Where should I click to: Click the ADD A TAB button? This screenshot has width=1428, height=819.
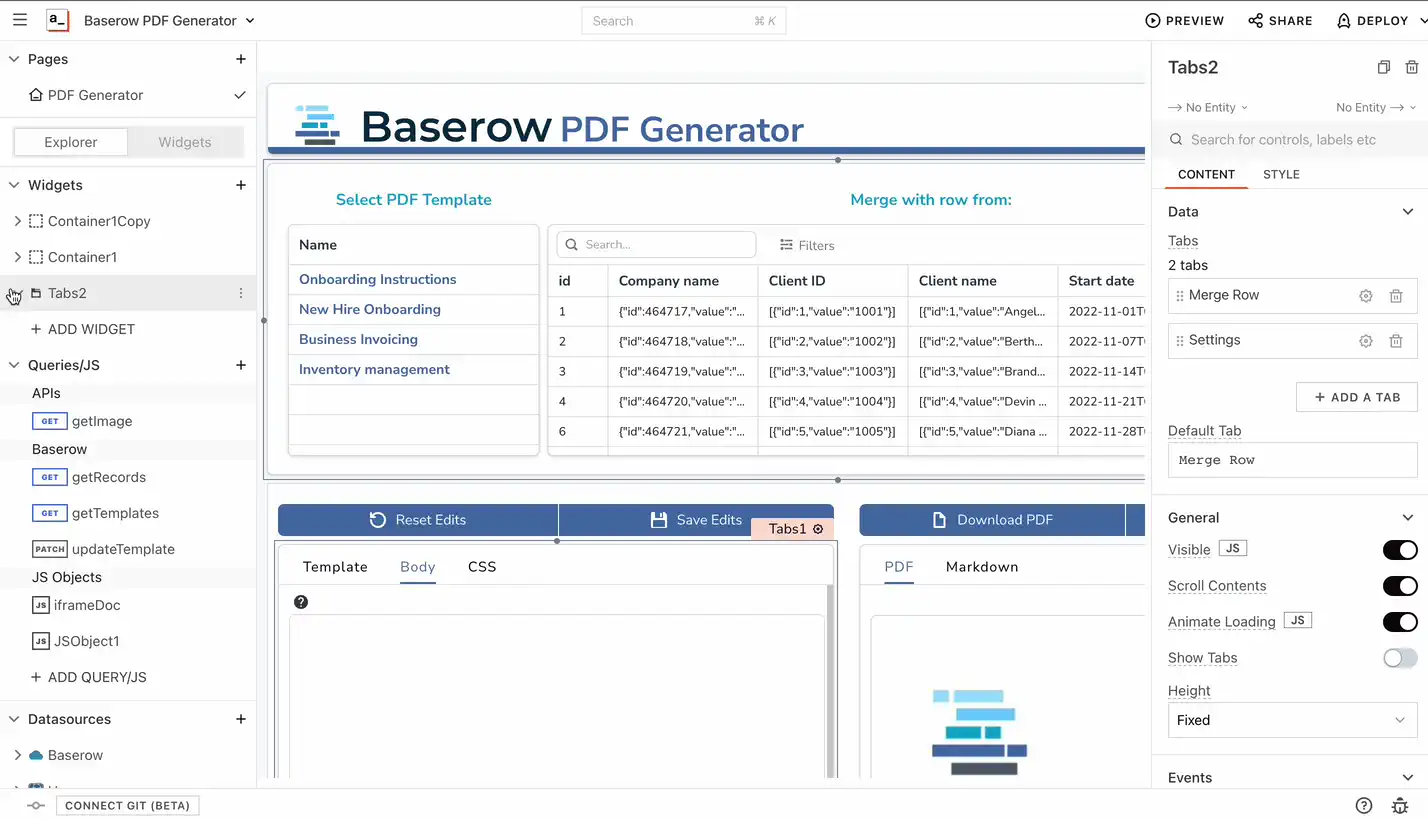[x=1356, y=397]
